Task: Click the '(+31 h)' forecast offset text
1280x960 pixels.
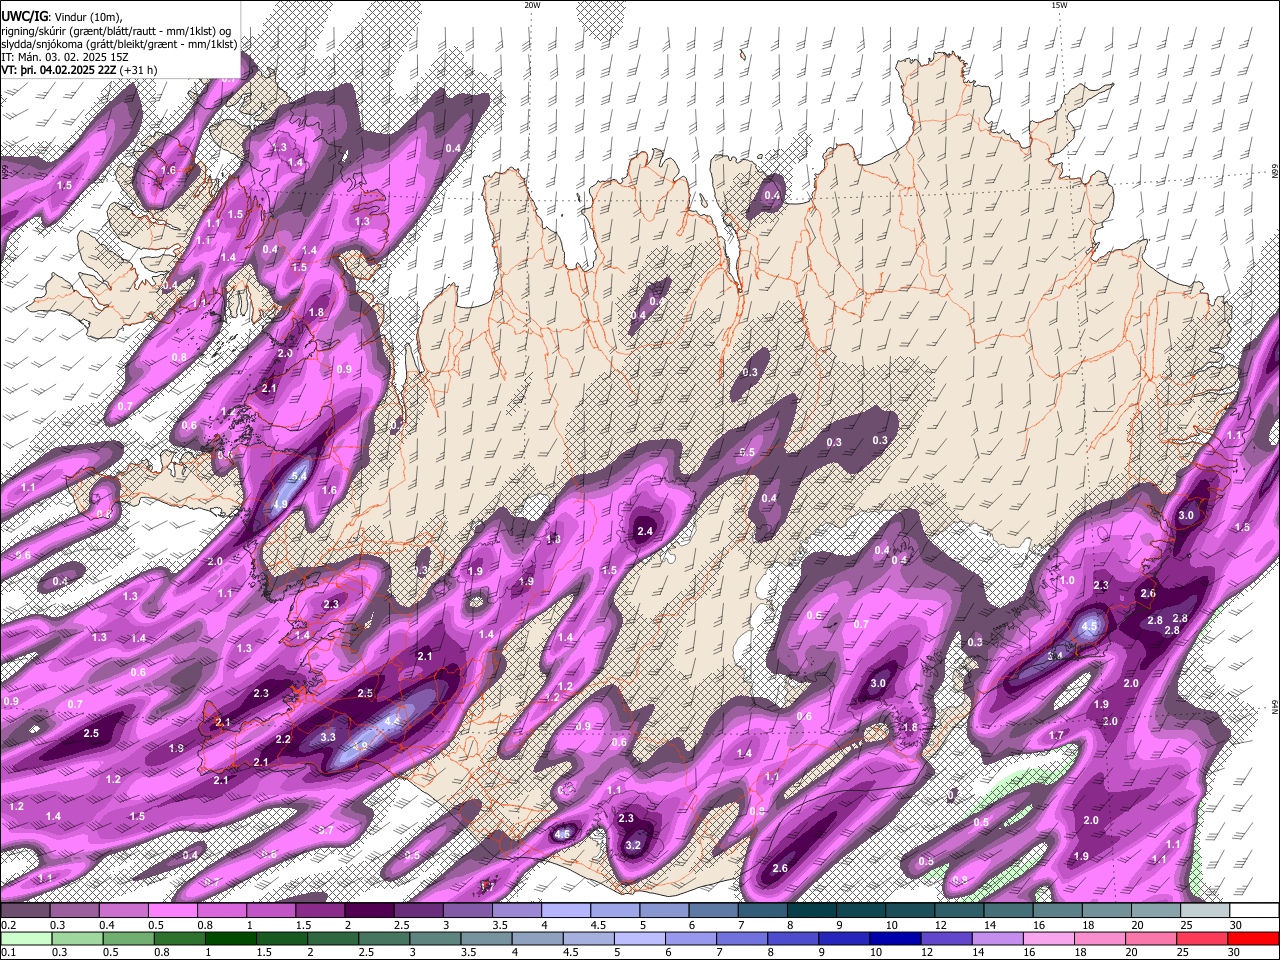Action: click(x=138, y=70)
